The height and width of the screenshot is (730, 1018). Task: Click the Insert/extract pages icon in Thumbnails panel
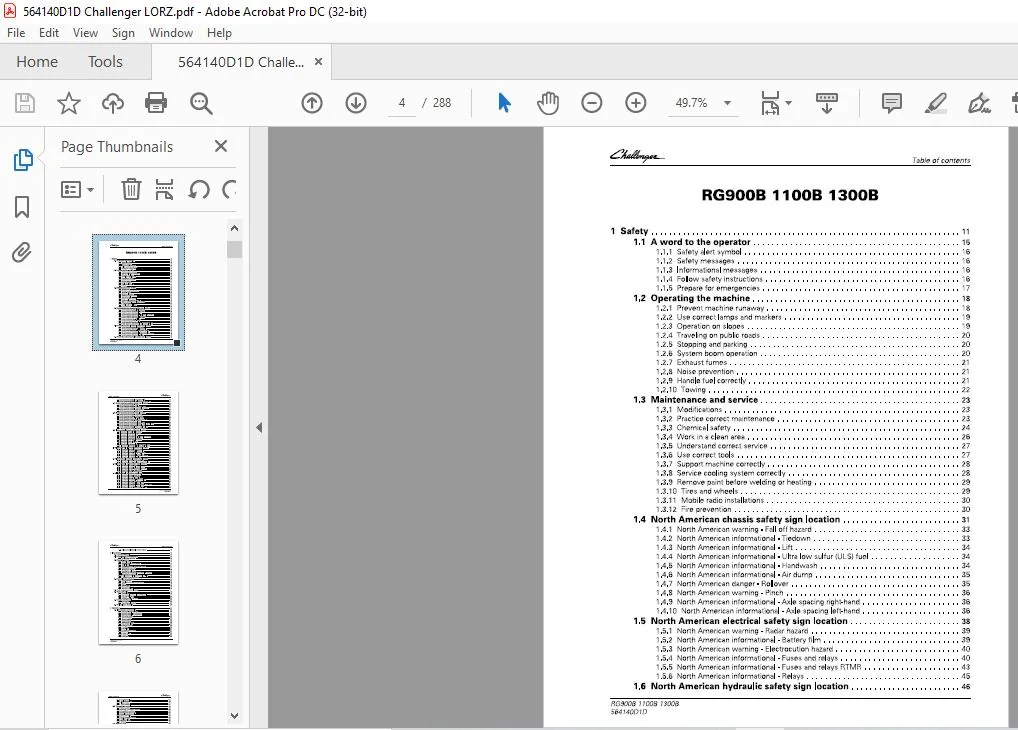[x=164, y=190]
